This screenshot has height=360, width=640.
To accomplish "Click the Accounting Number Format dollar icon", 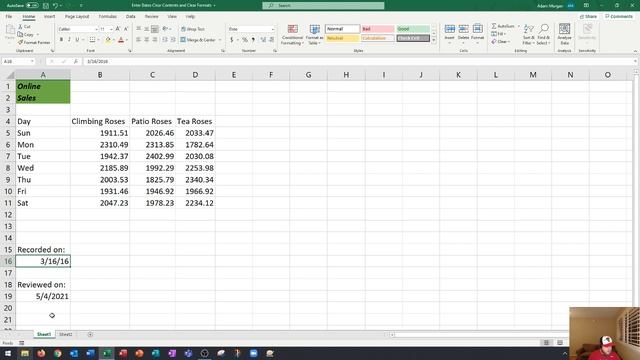I will tap(231, 40).
